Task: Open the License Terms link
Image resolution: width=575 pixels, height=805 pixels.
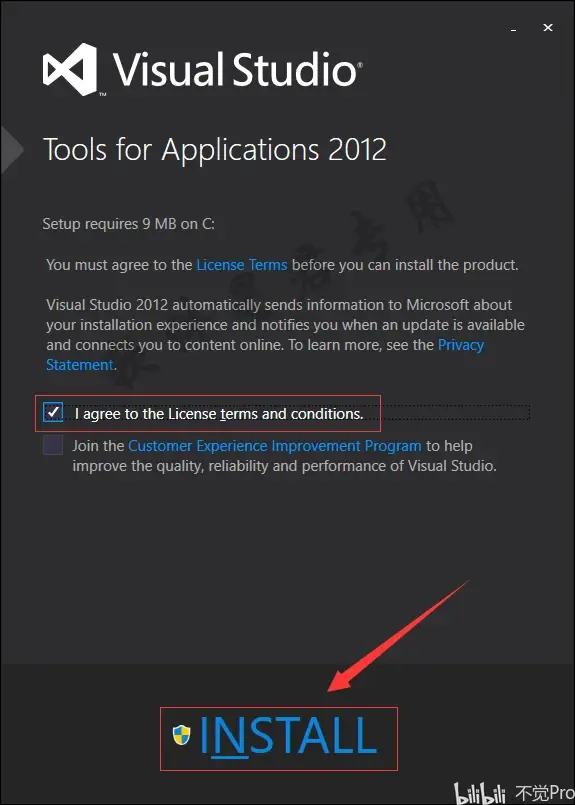Action: (x=242, y=265)
